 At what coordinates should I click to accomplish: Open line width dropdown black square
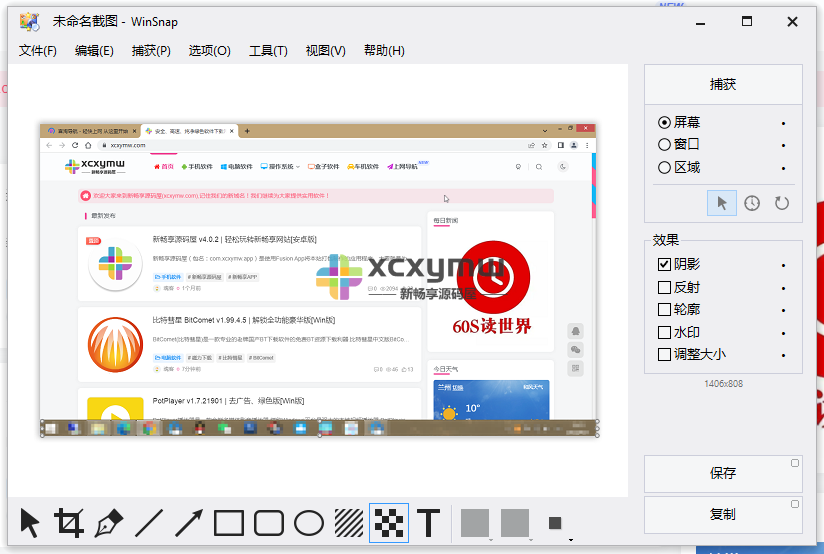coord(555,523)
